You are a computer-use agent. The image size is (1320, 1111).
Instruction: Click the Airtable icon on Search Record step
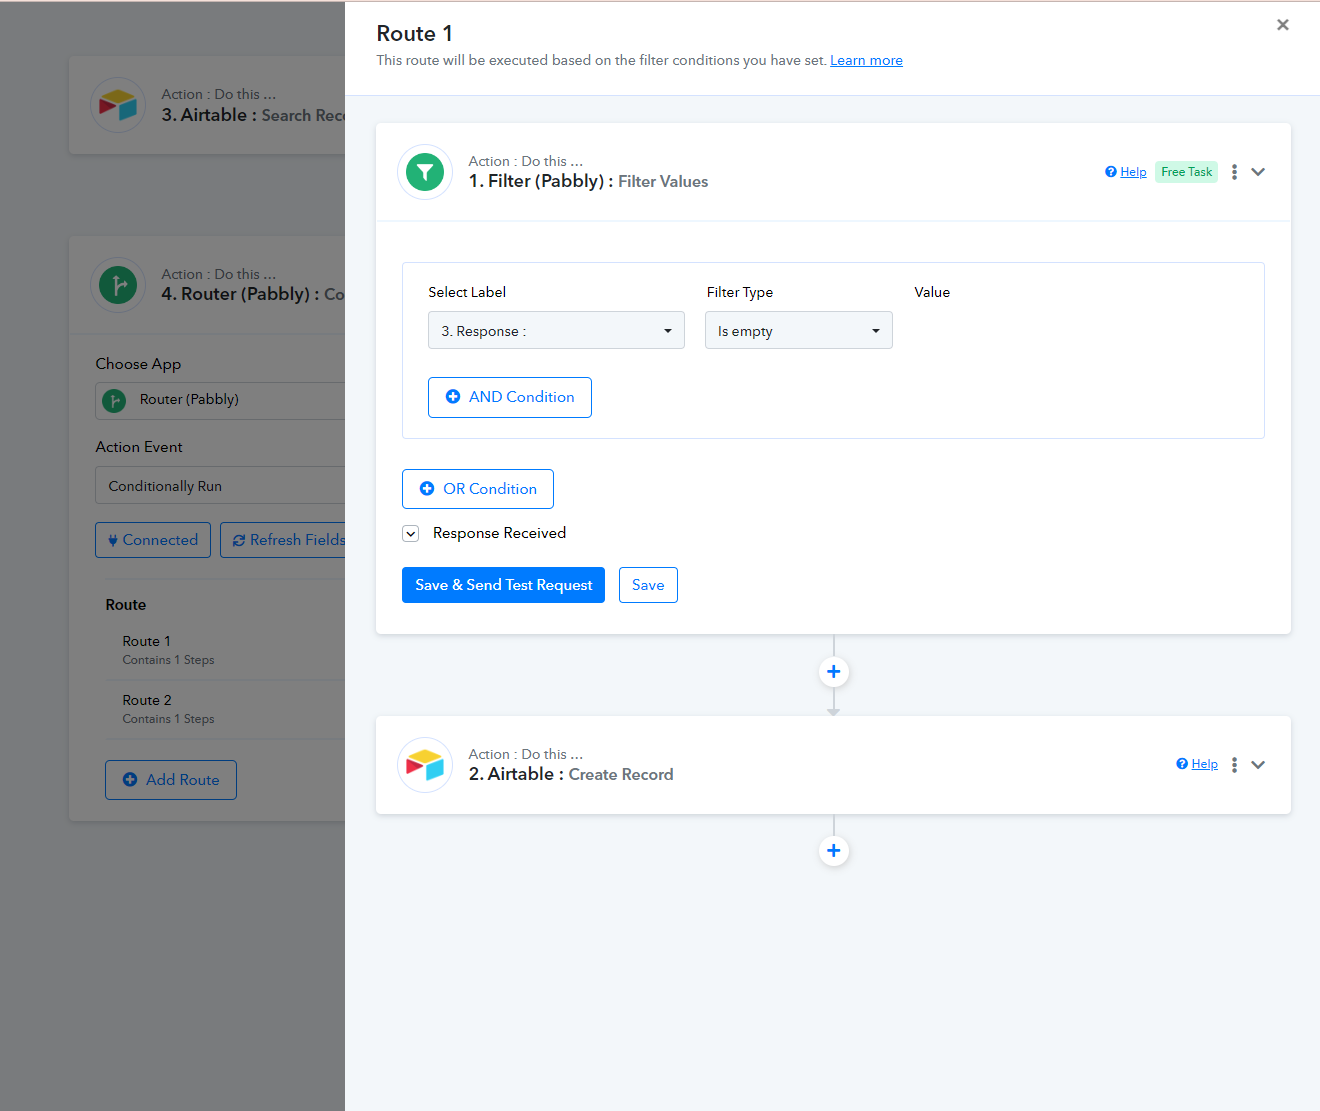pos(118,105)
